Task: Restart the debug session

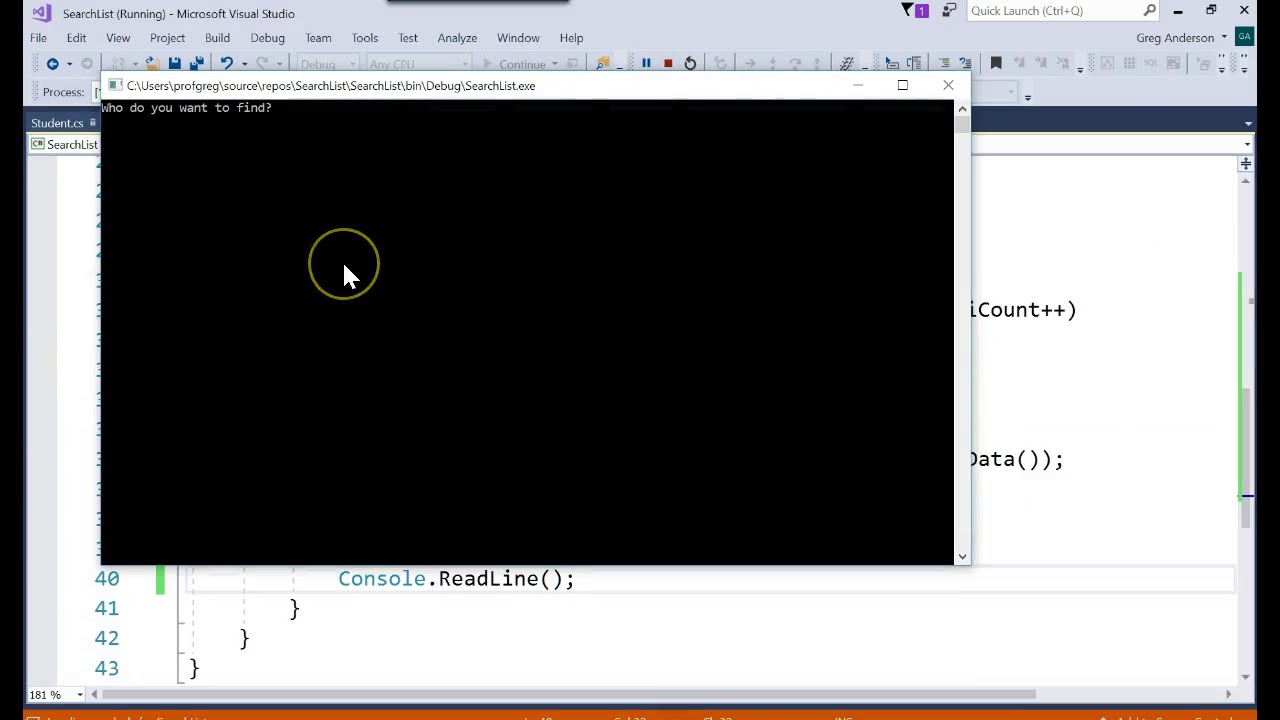Action: [690, 64]
